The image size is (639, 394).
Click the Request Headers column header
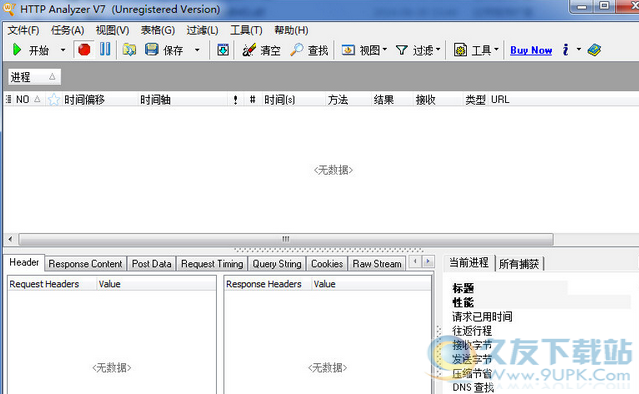pyautogui.click(x=52, y=284)
